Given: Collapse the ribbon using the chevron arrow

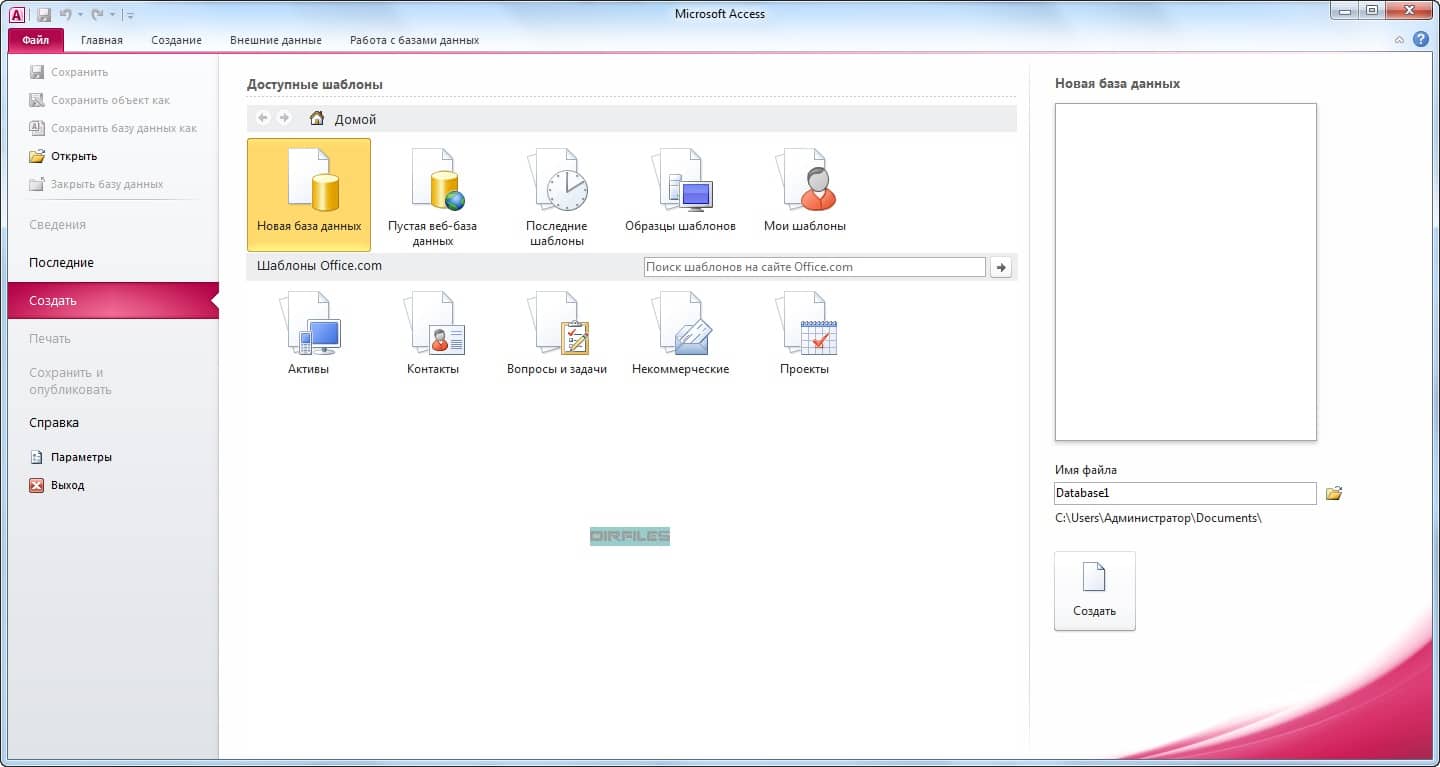Looking at the screenshot, I should pos(1399,40).
